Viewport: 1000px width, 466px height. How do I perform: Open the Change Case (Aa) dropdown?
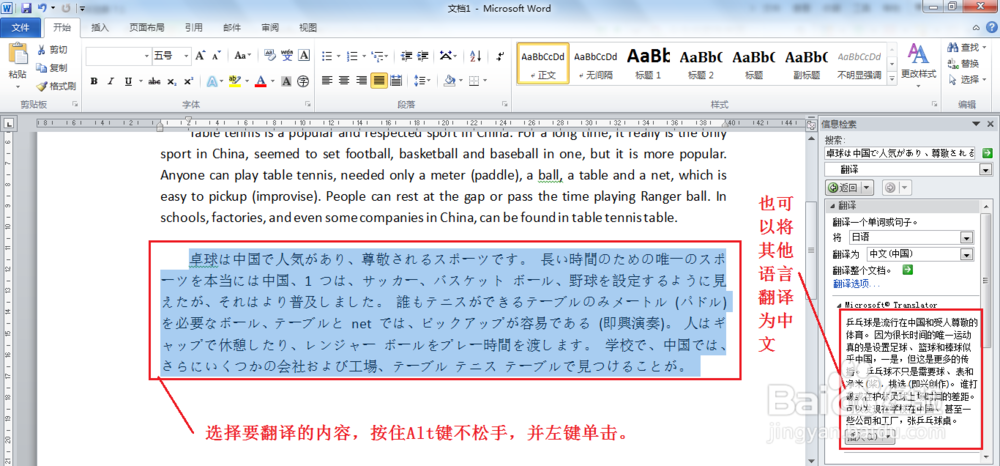(243, 56)
